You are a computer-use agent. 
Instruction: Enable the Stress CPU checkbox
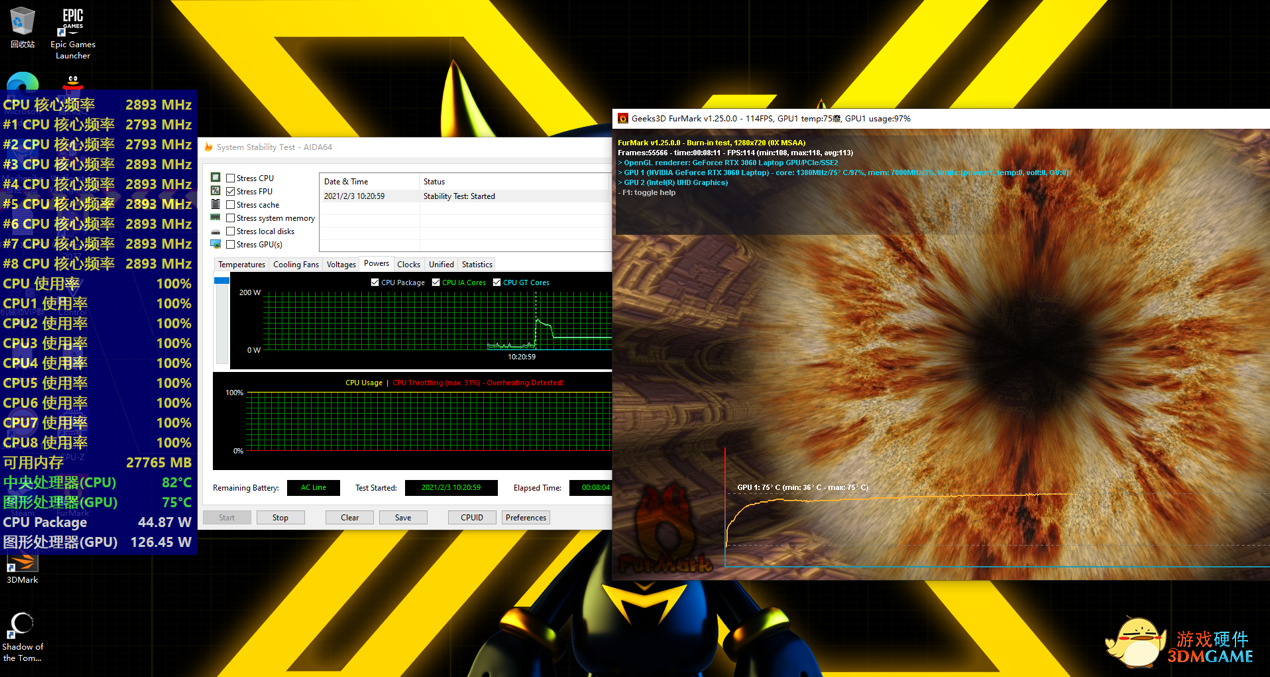(x=231, y=178)
